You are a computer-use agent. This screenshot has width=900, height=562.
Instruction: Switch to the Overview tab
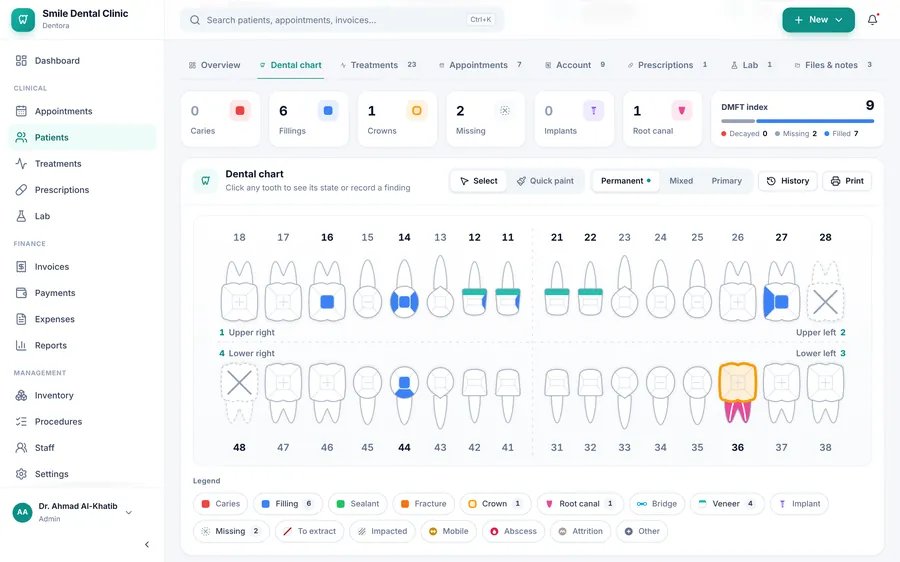(x=215, y=65)
